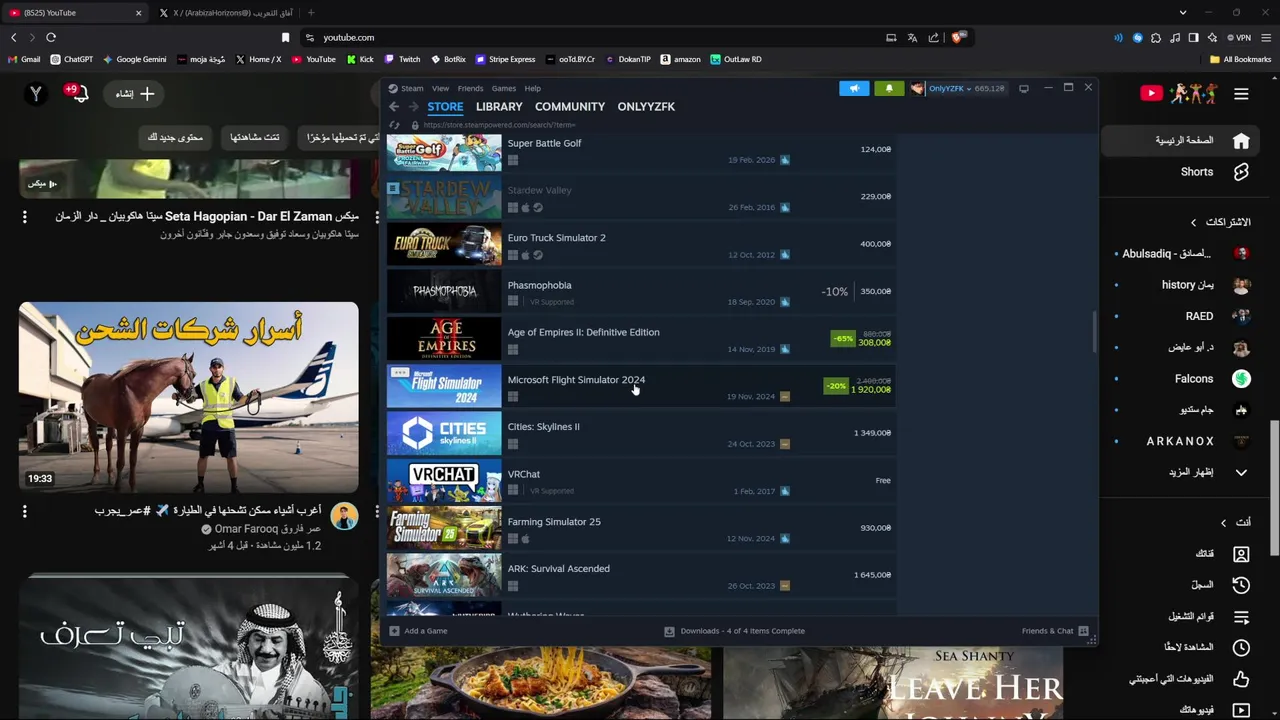Open the Steam menu in menu bar
The width and height of the screenshot is (1280, 720).
coord(412,88)
